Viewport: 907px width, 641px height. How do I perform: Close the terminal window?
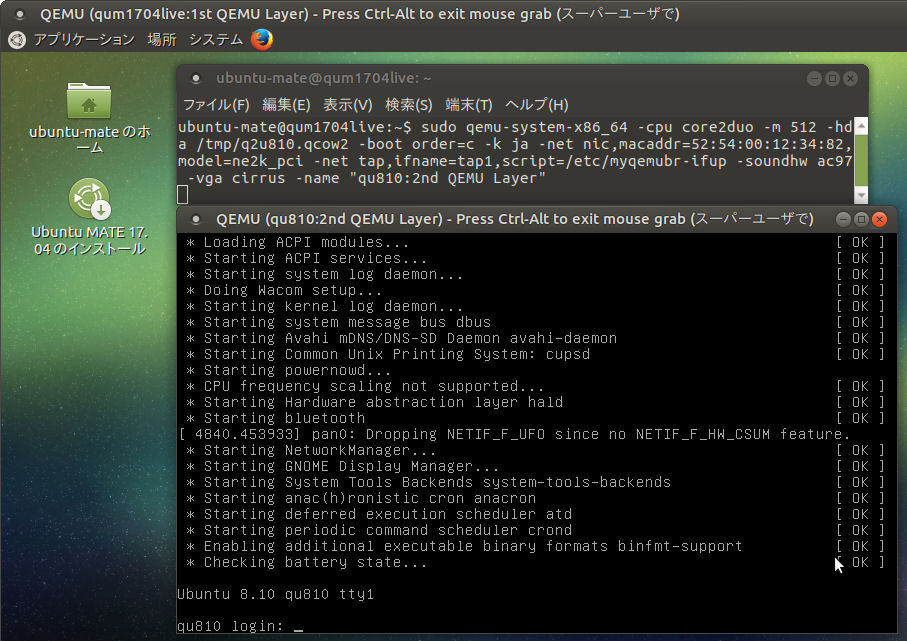pyautogui.click(x=850, y=78)
